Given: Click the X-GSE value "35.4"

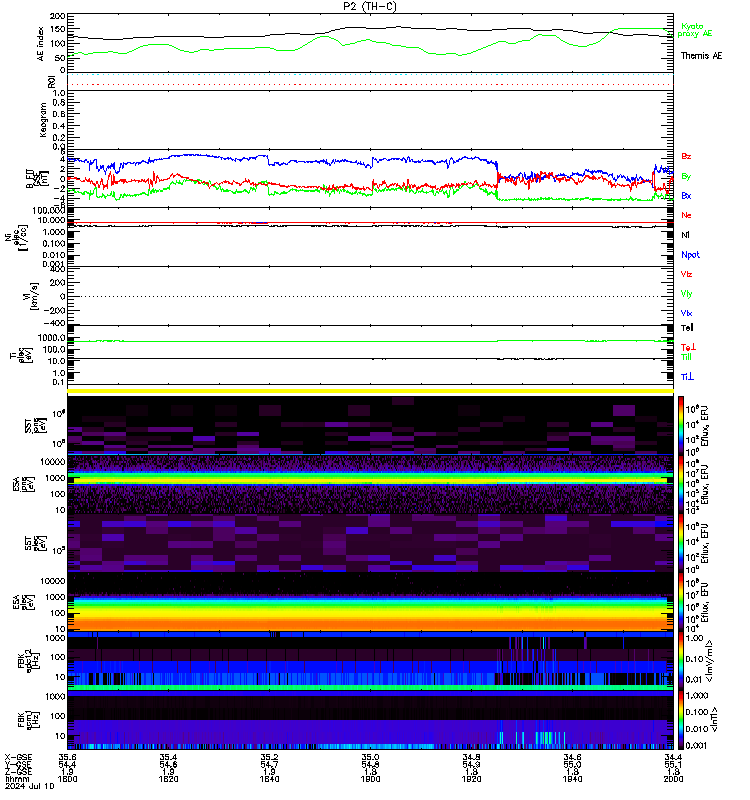Looking at the screenshot, I should coord(168,758).
